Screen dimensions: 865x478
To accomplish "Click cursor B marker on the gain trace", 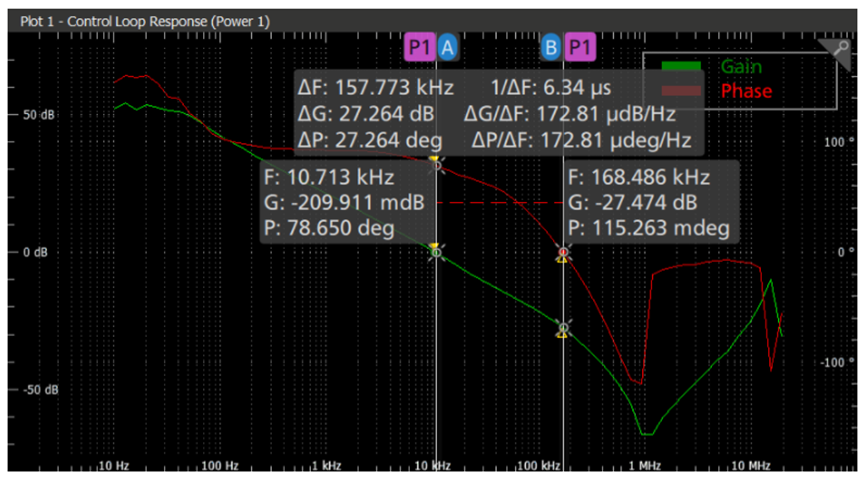I will tap(564, 328).
